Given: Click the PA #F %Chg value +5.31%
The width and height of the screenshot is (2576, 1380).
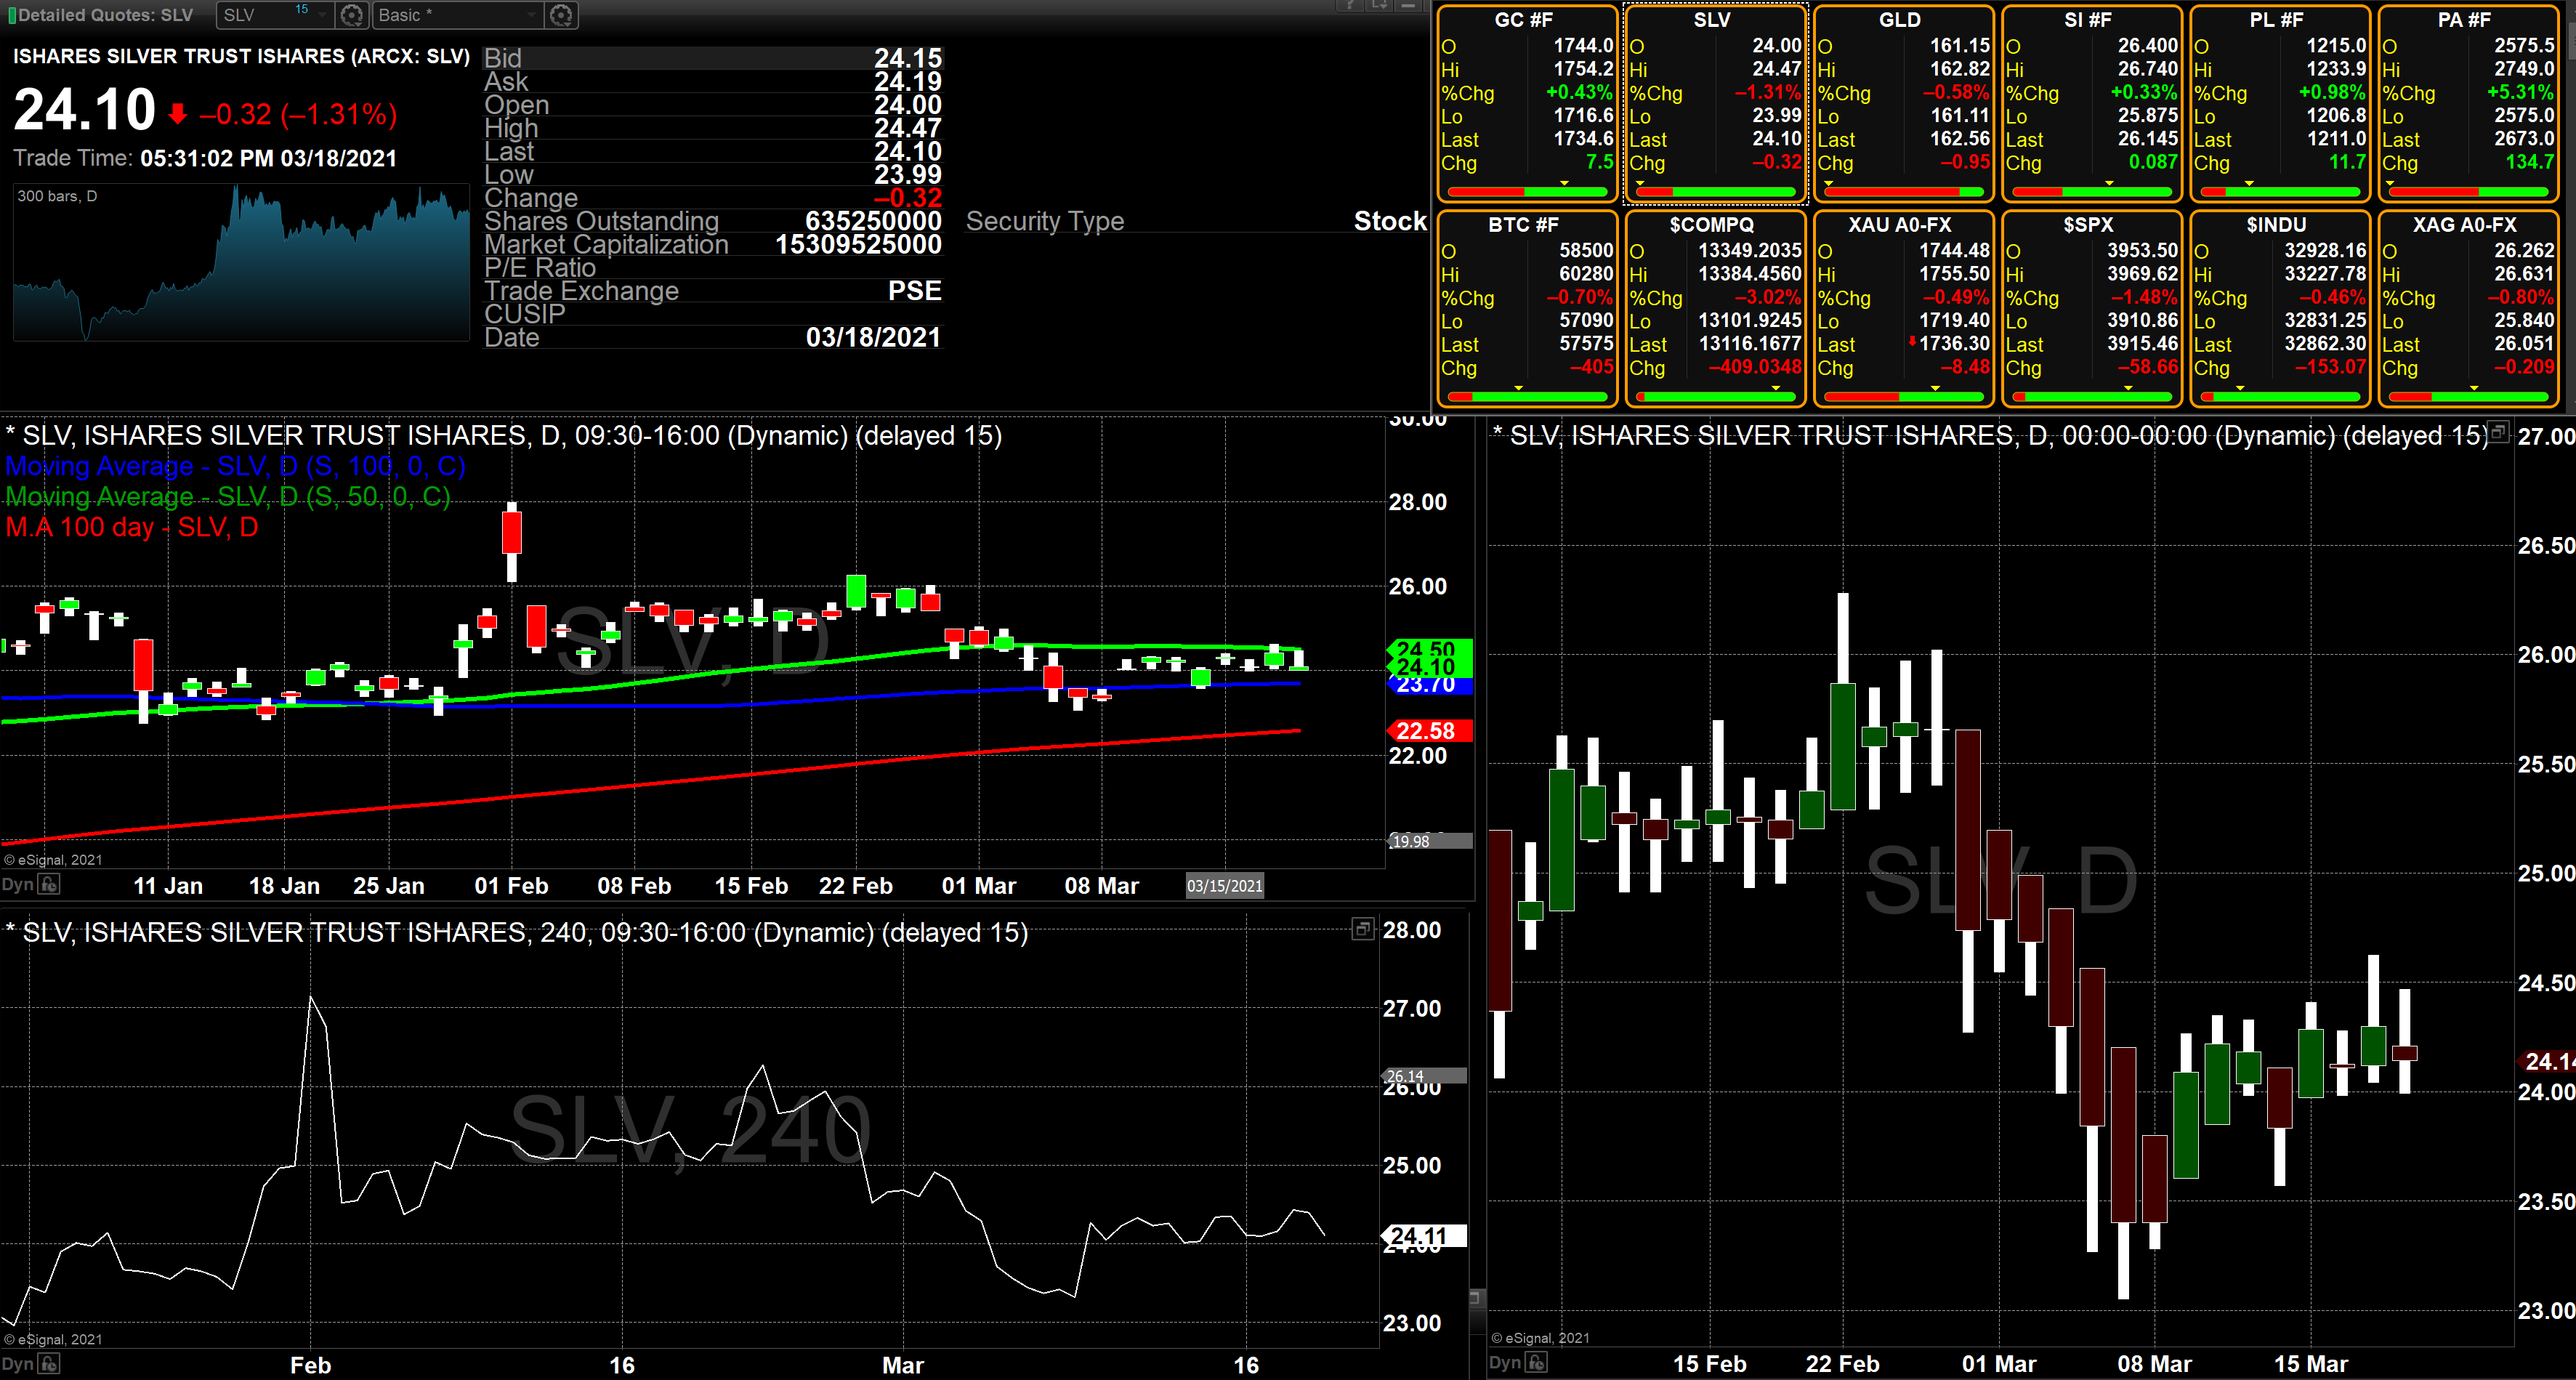Looking at the screenshot, I should [x=2519, y=92].
